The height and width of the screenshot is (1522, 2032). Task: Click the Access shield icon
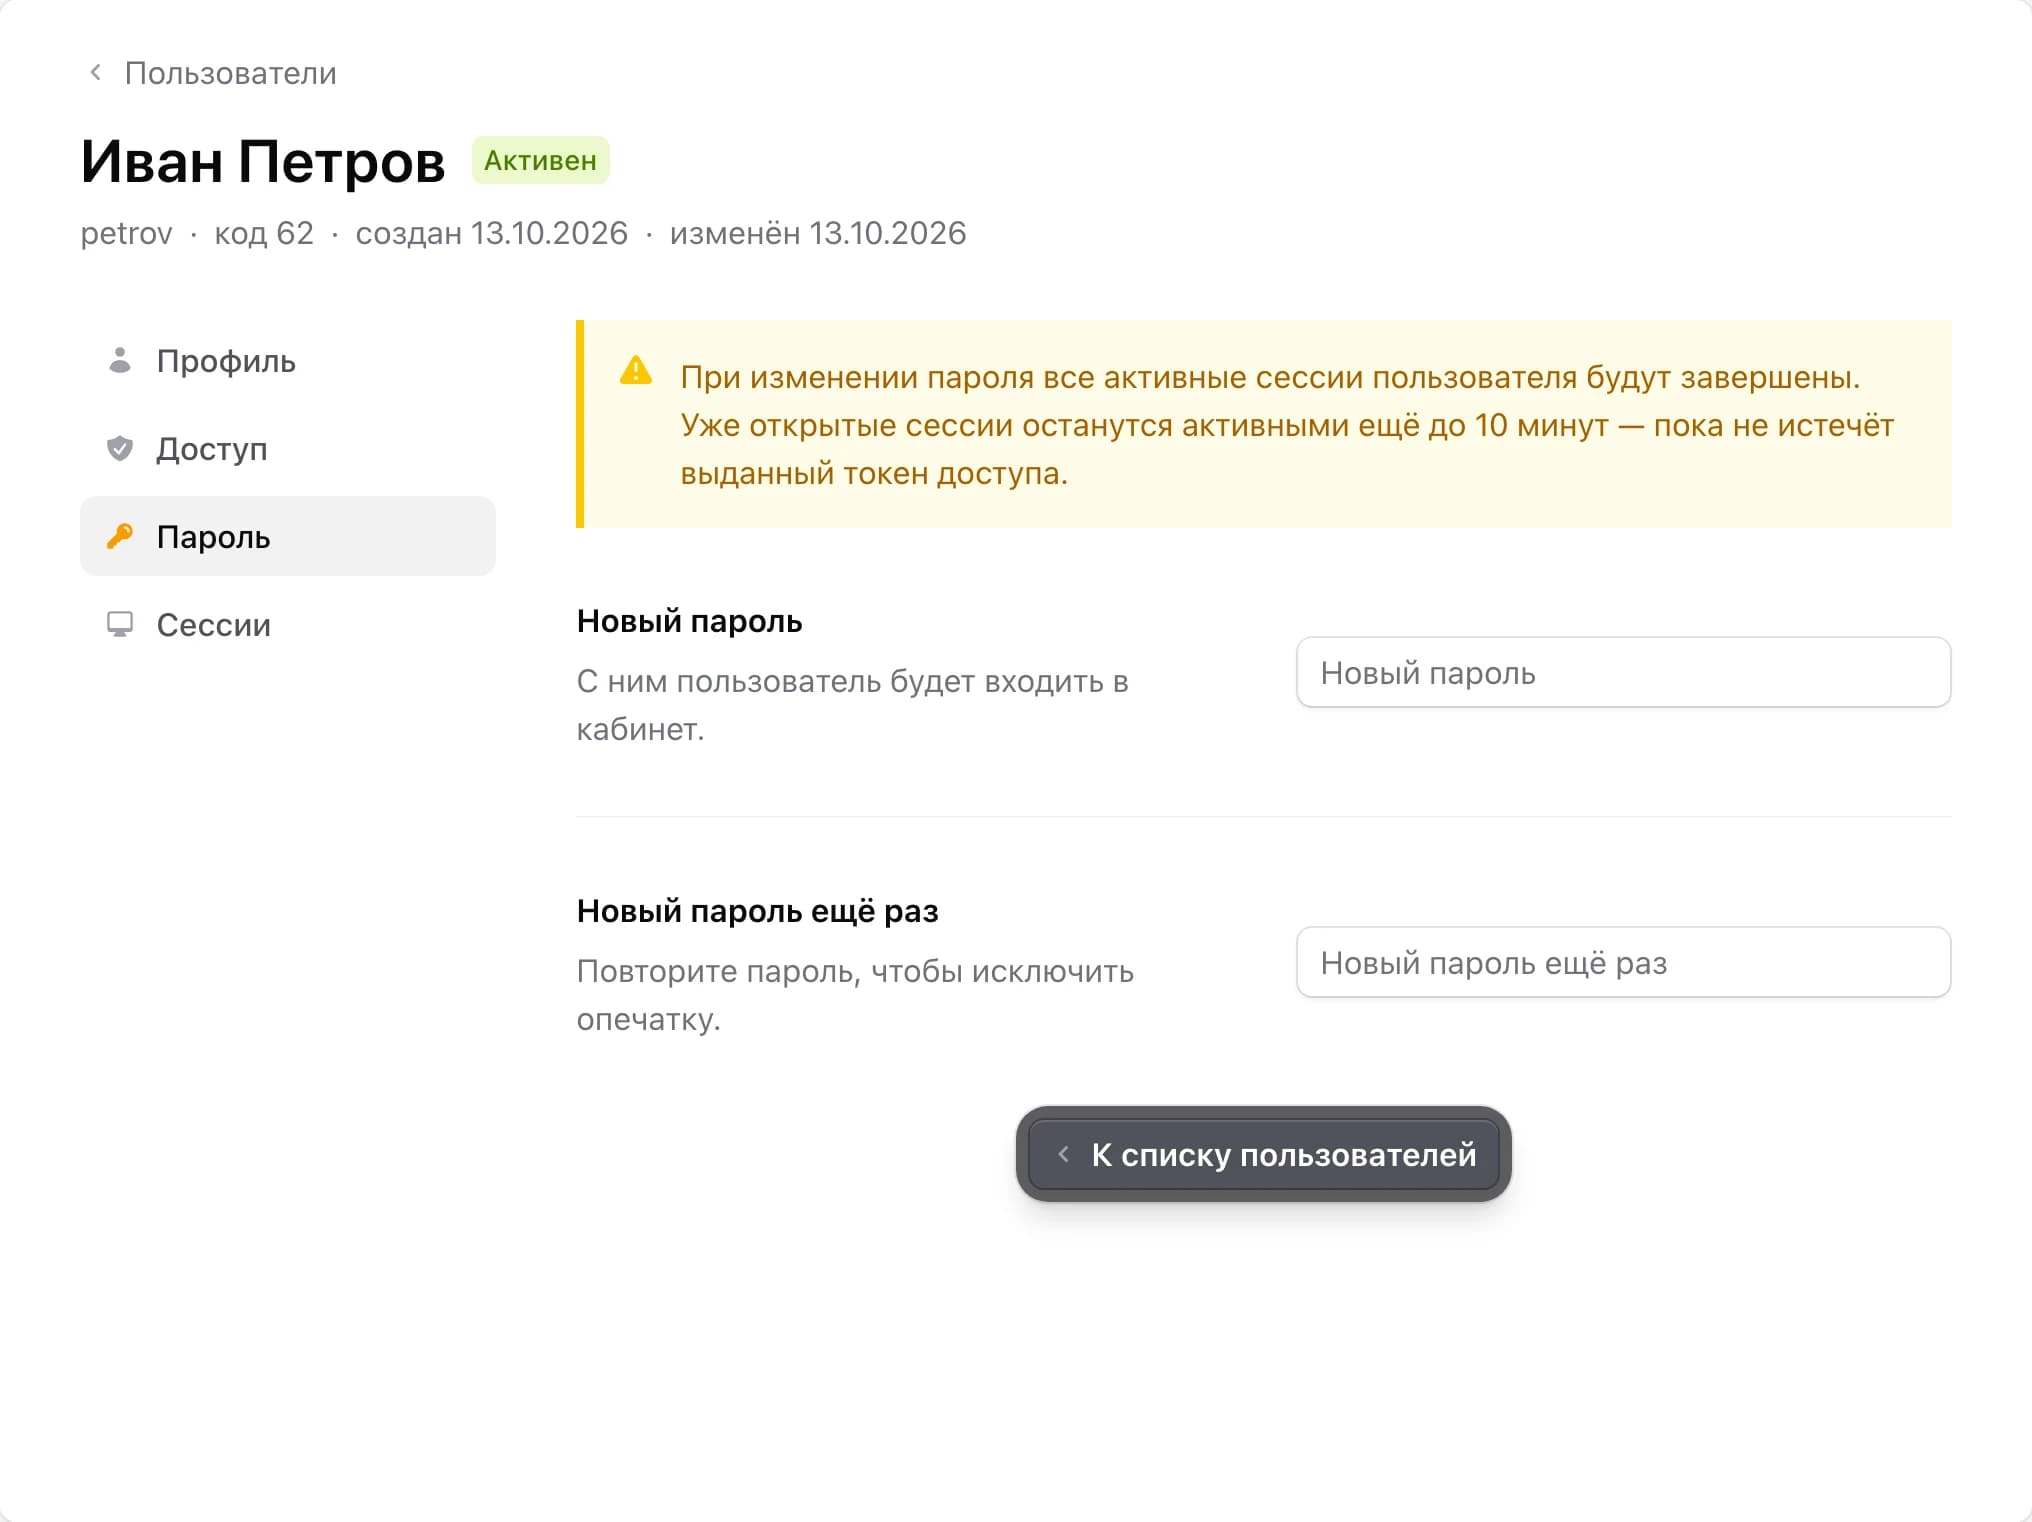pos(120,448)
